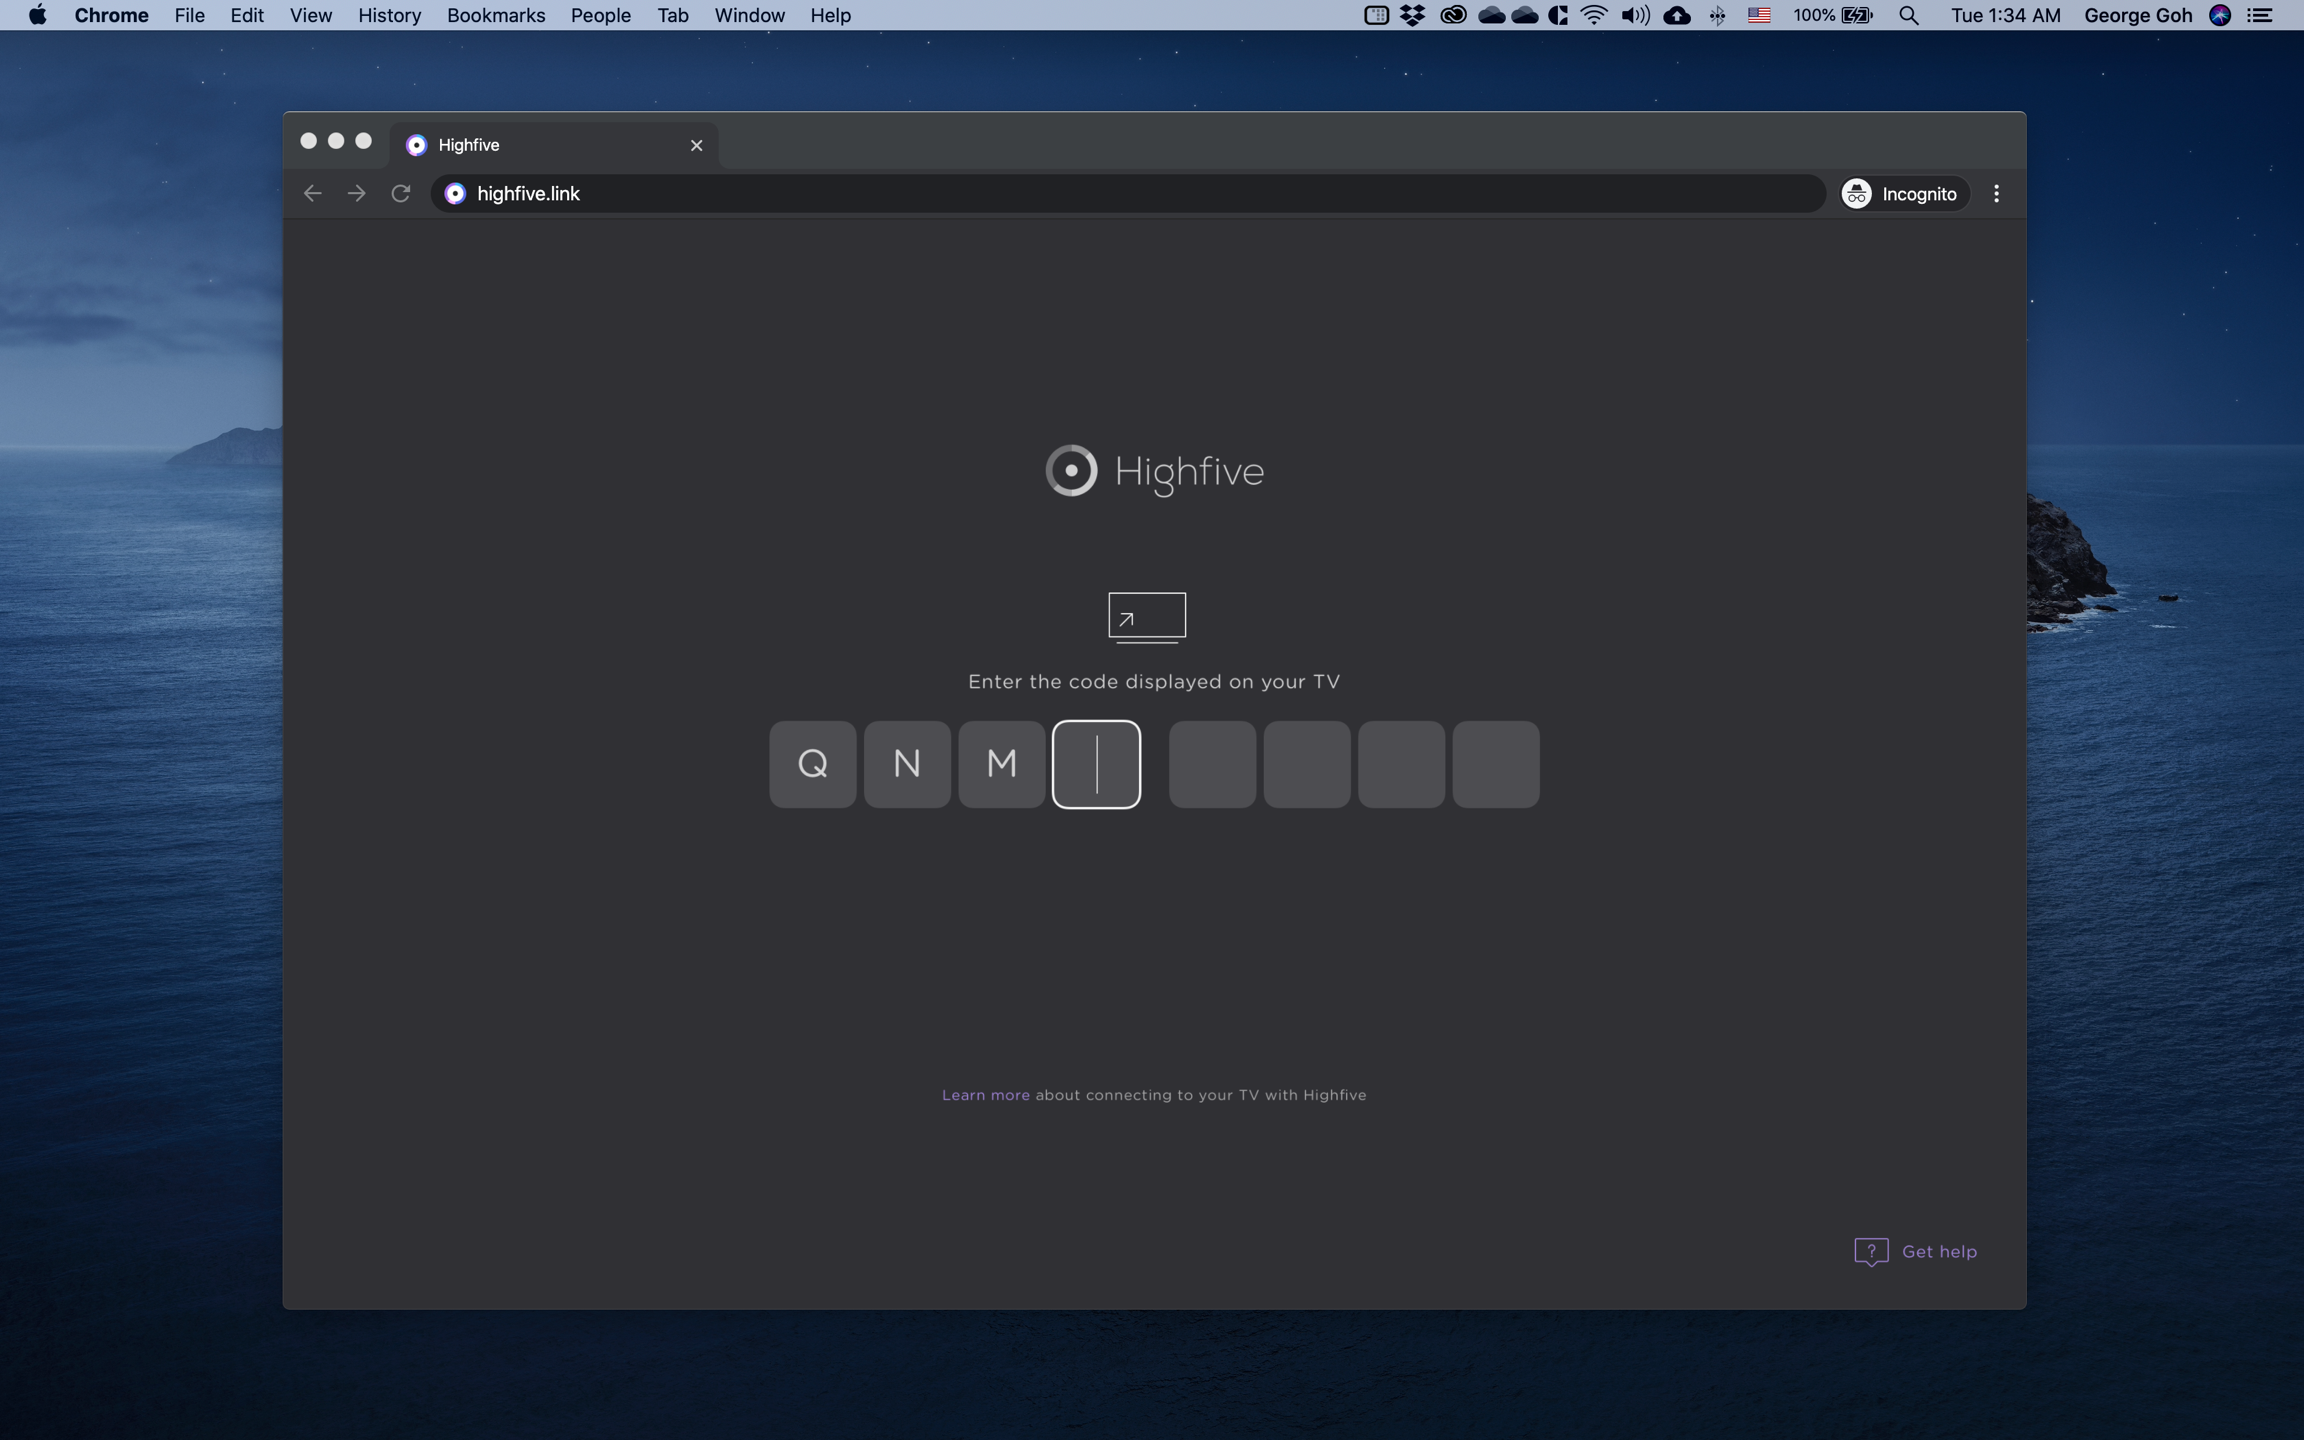The height and width of the screenshot is (1440, 2304).
Task: Select the code box containing N
Action: click(x=907, y=764)
